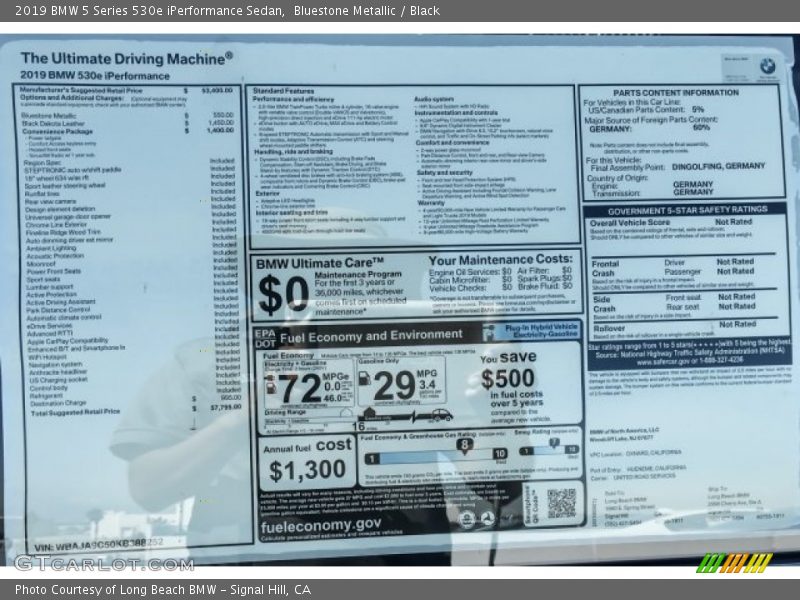
Task: Click the smartphone QR code
Action: click(x=561, y=503)
